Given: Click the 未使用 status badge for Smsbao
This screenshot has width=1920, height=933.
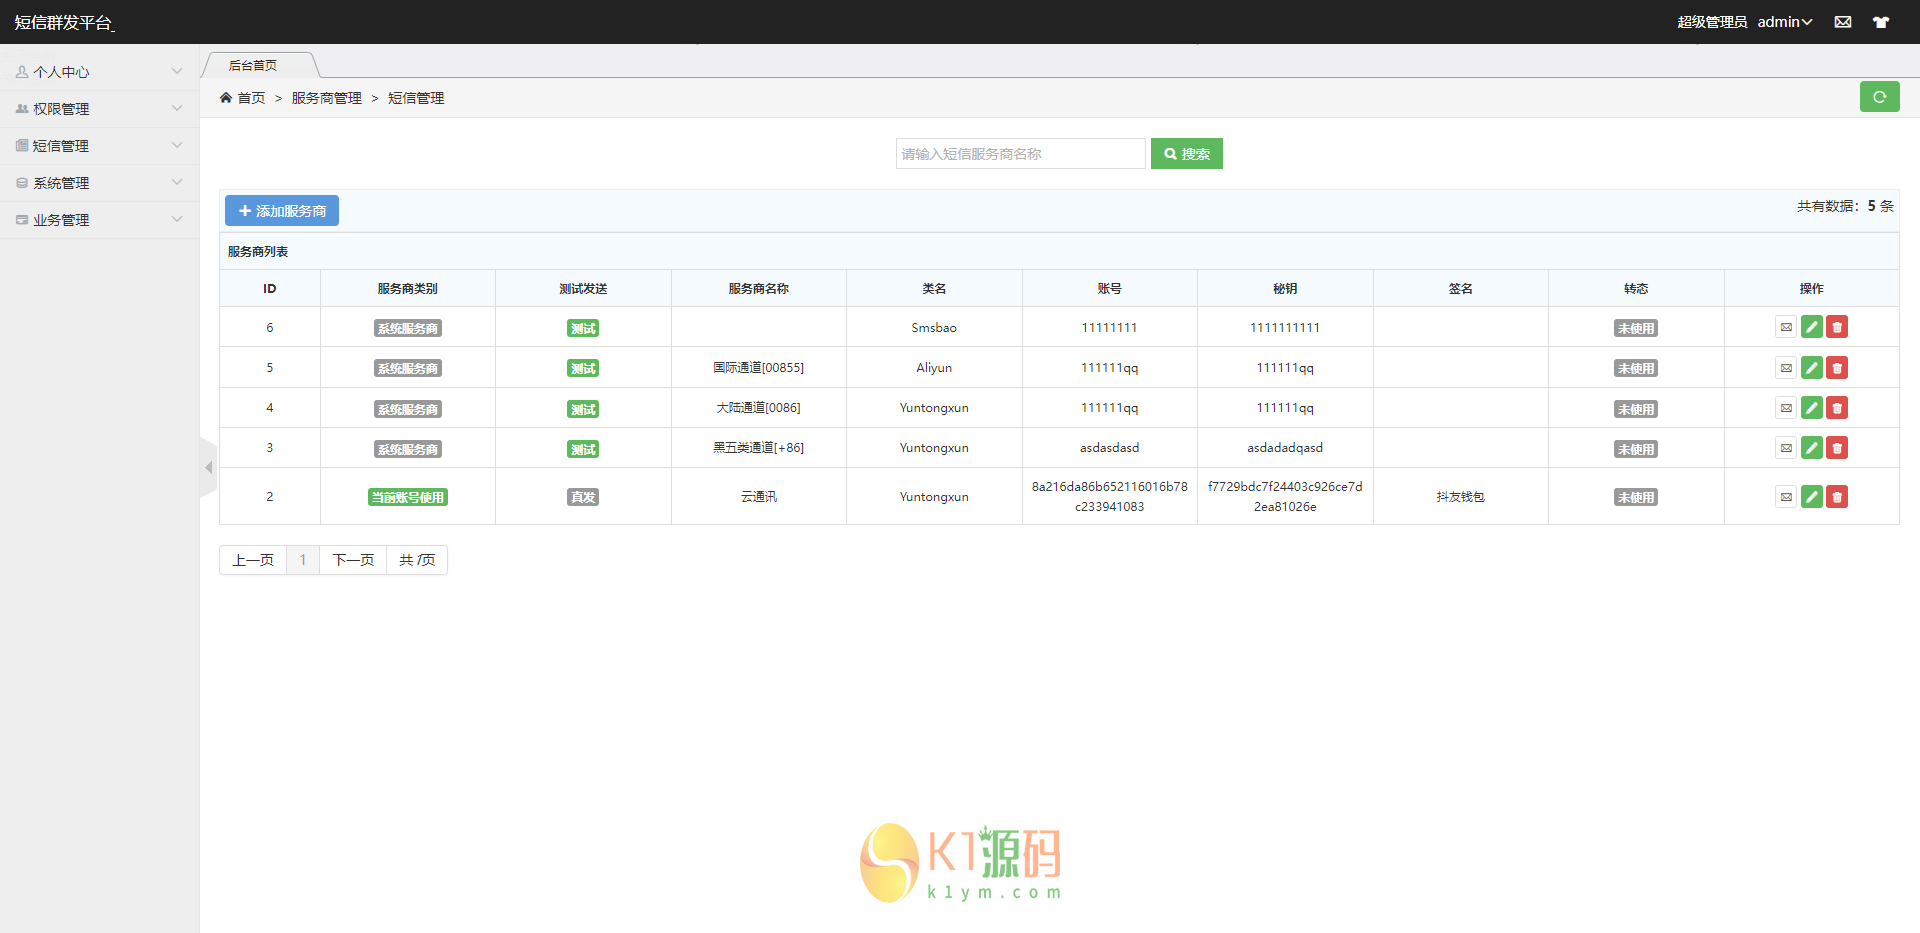Looking at the screenshot, I should coord(1636,328).
